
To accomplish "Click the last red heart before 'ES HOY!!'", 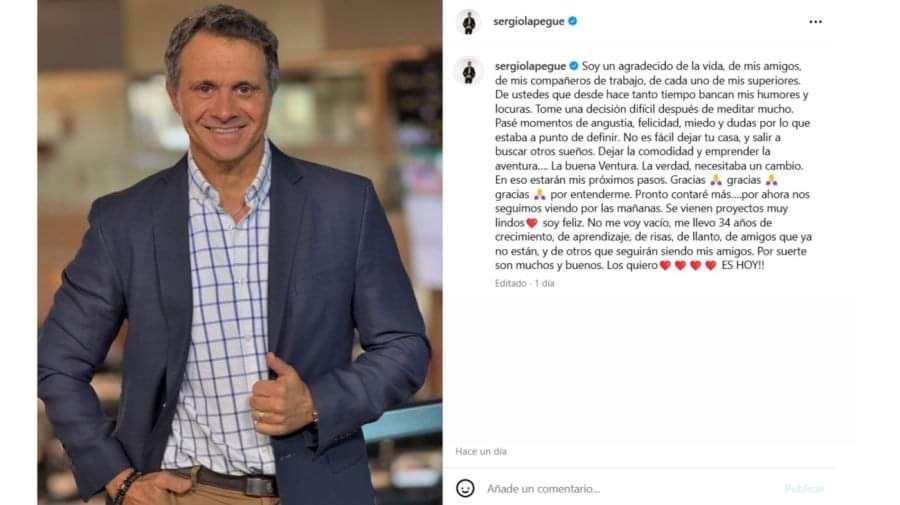I will (x=711, y=266).
